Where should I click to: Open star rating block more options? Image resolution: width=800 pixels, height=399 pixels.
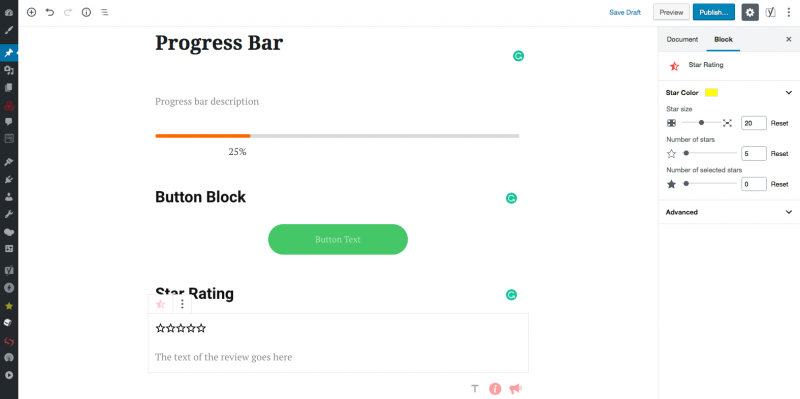coord(182,304)
